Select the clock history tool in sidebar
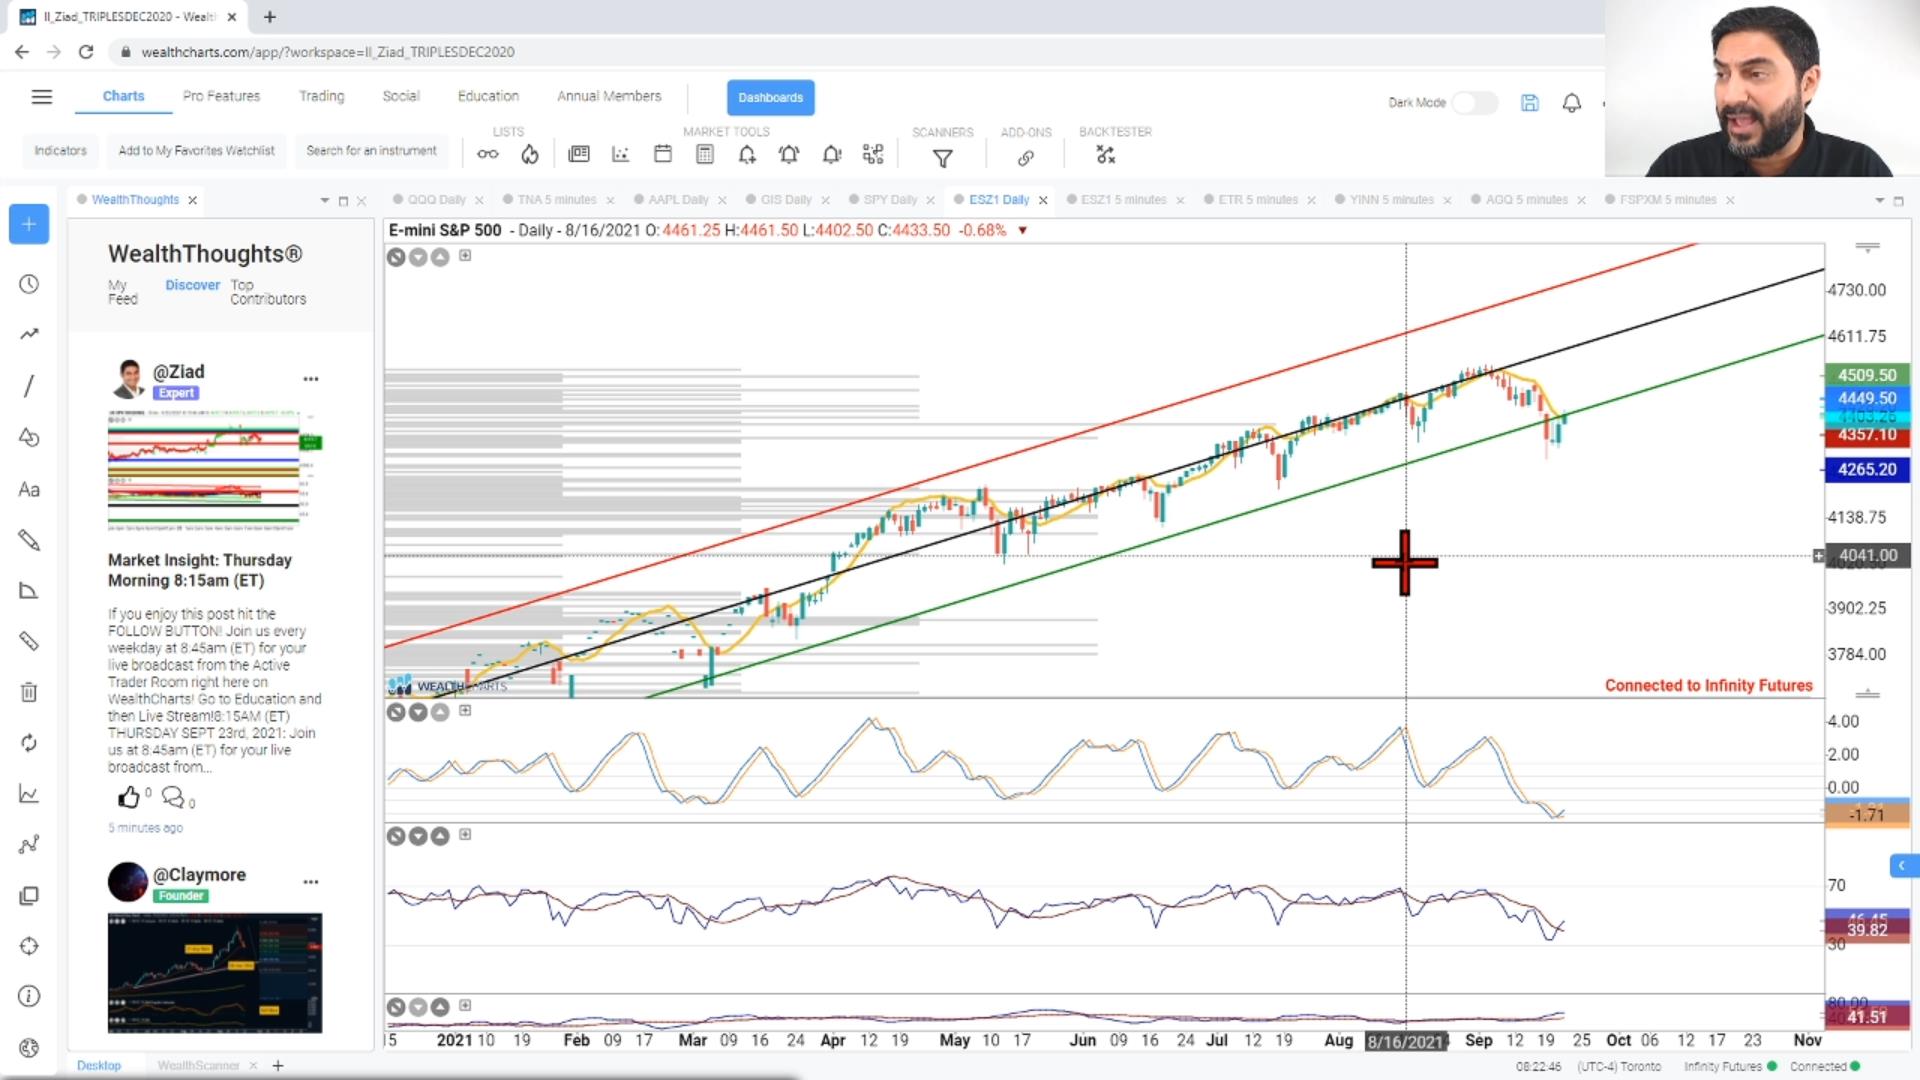Viewport: 1920px width, 1080px height. point(29,285)
